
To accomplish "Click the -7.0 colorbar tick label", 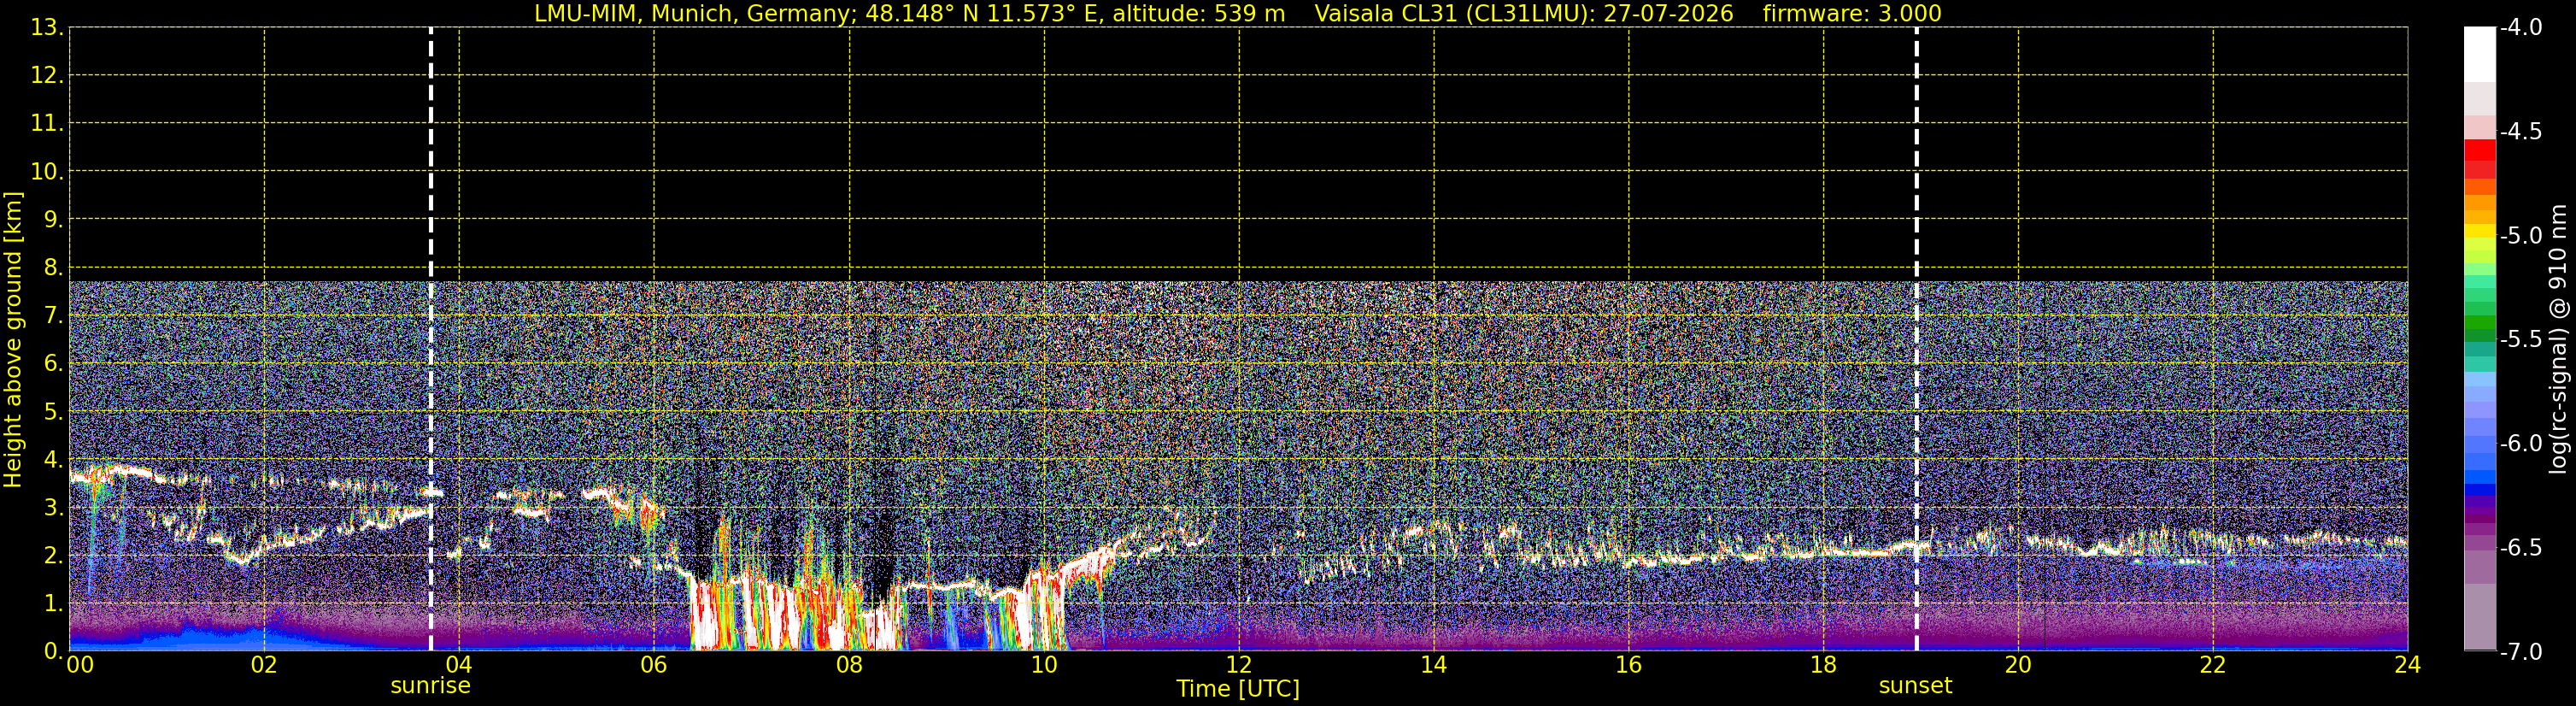I will (x=2521, y=652).
